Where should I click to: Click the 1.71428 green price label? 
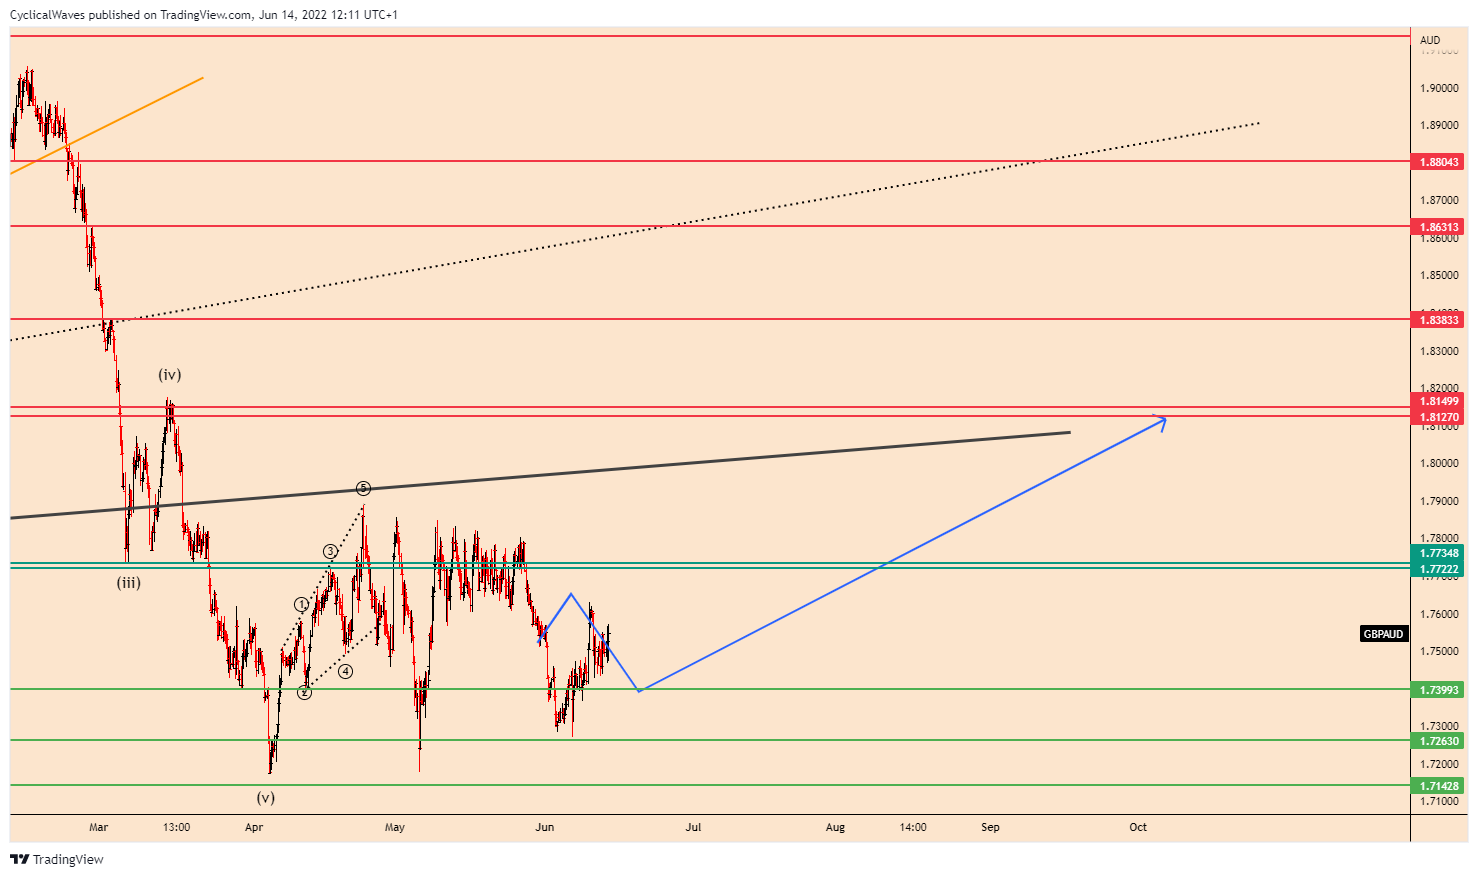point(1437,786)
